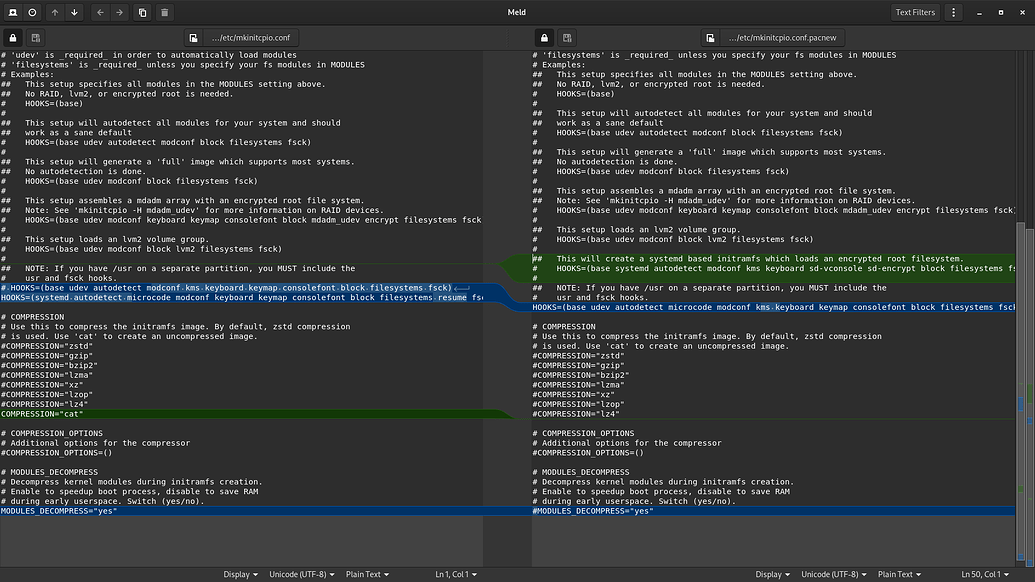Delete the current change using the trash icon

(x=163, y=12)
